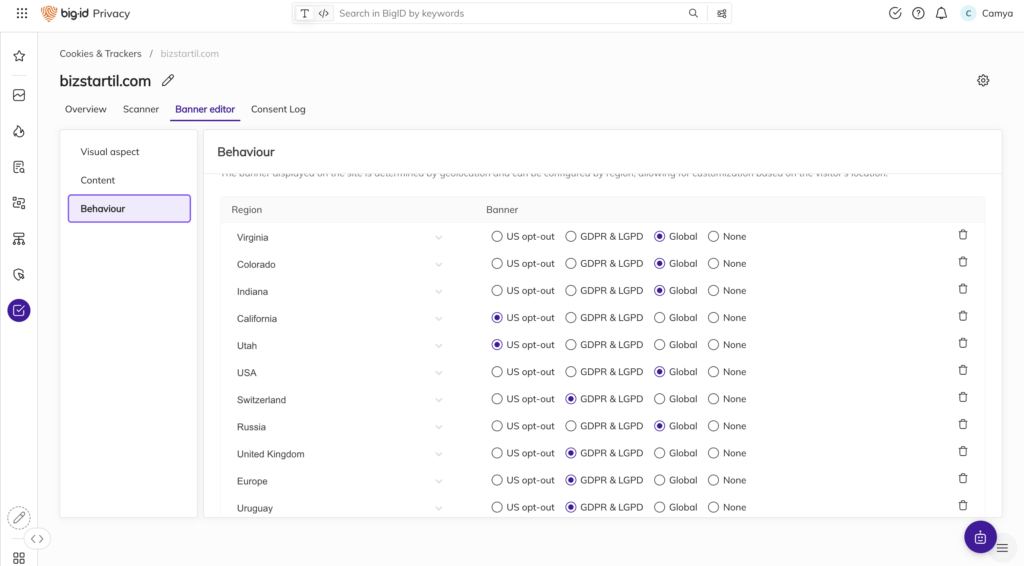Choose Global for California
The image size is (1024, 566).
tap(660, 318)
